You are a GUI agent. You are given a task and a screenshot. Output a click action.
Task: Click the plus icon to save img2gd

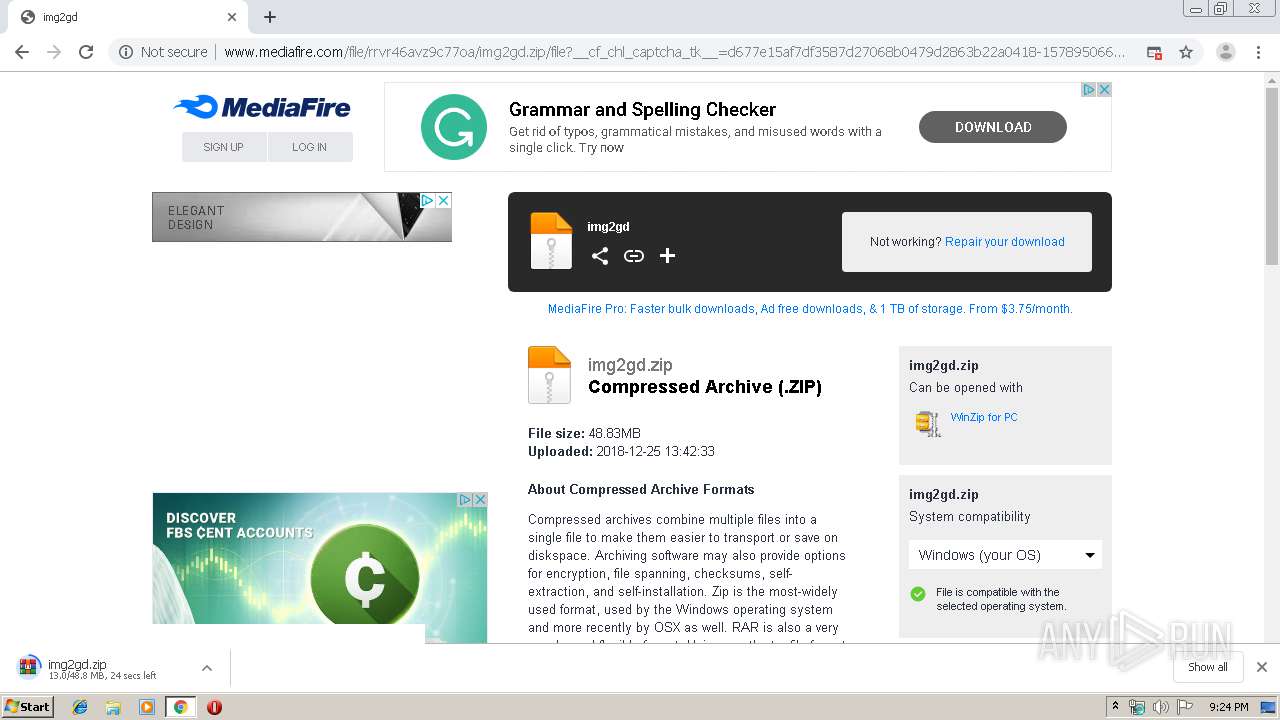(668, 256)
